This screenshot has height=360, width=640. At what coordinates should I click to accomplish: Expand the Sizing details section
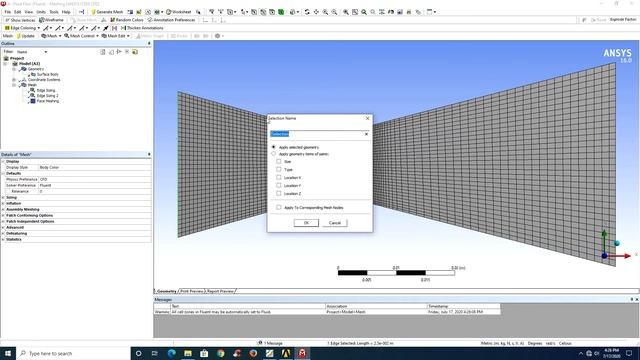[3, 198]
